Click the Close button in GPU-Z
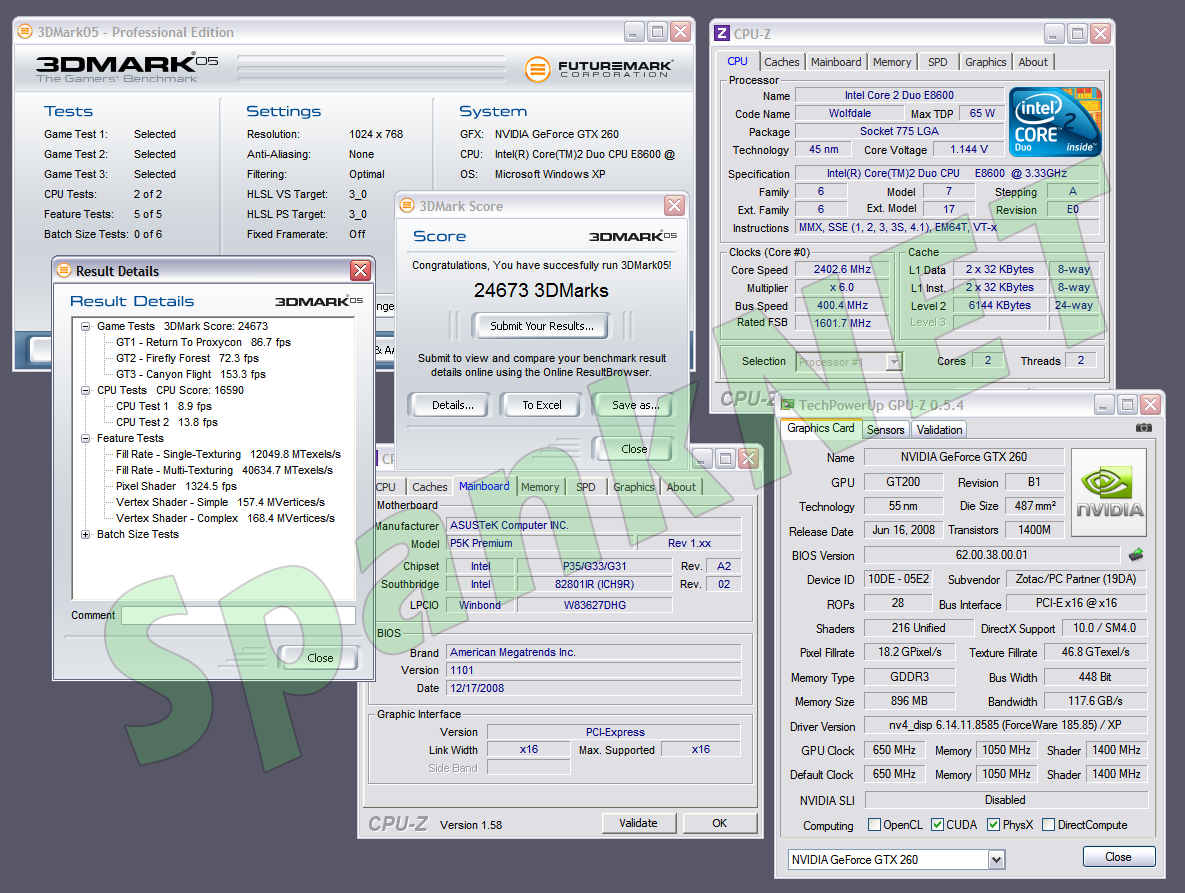The image size is (1185, 893). [1118, 857]
